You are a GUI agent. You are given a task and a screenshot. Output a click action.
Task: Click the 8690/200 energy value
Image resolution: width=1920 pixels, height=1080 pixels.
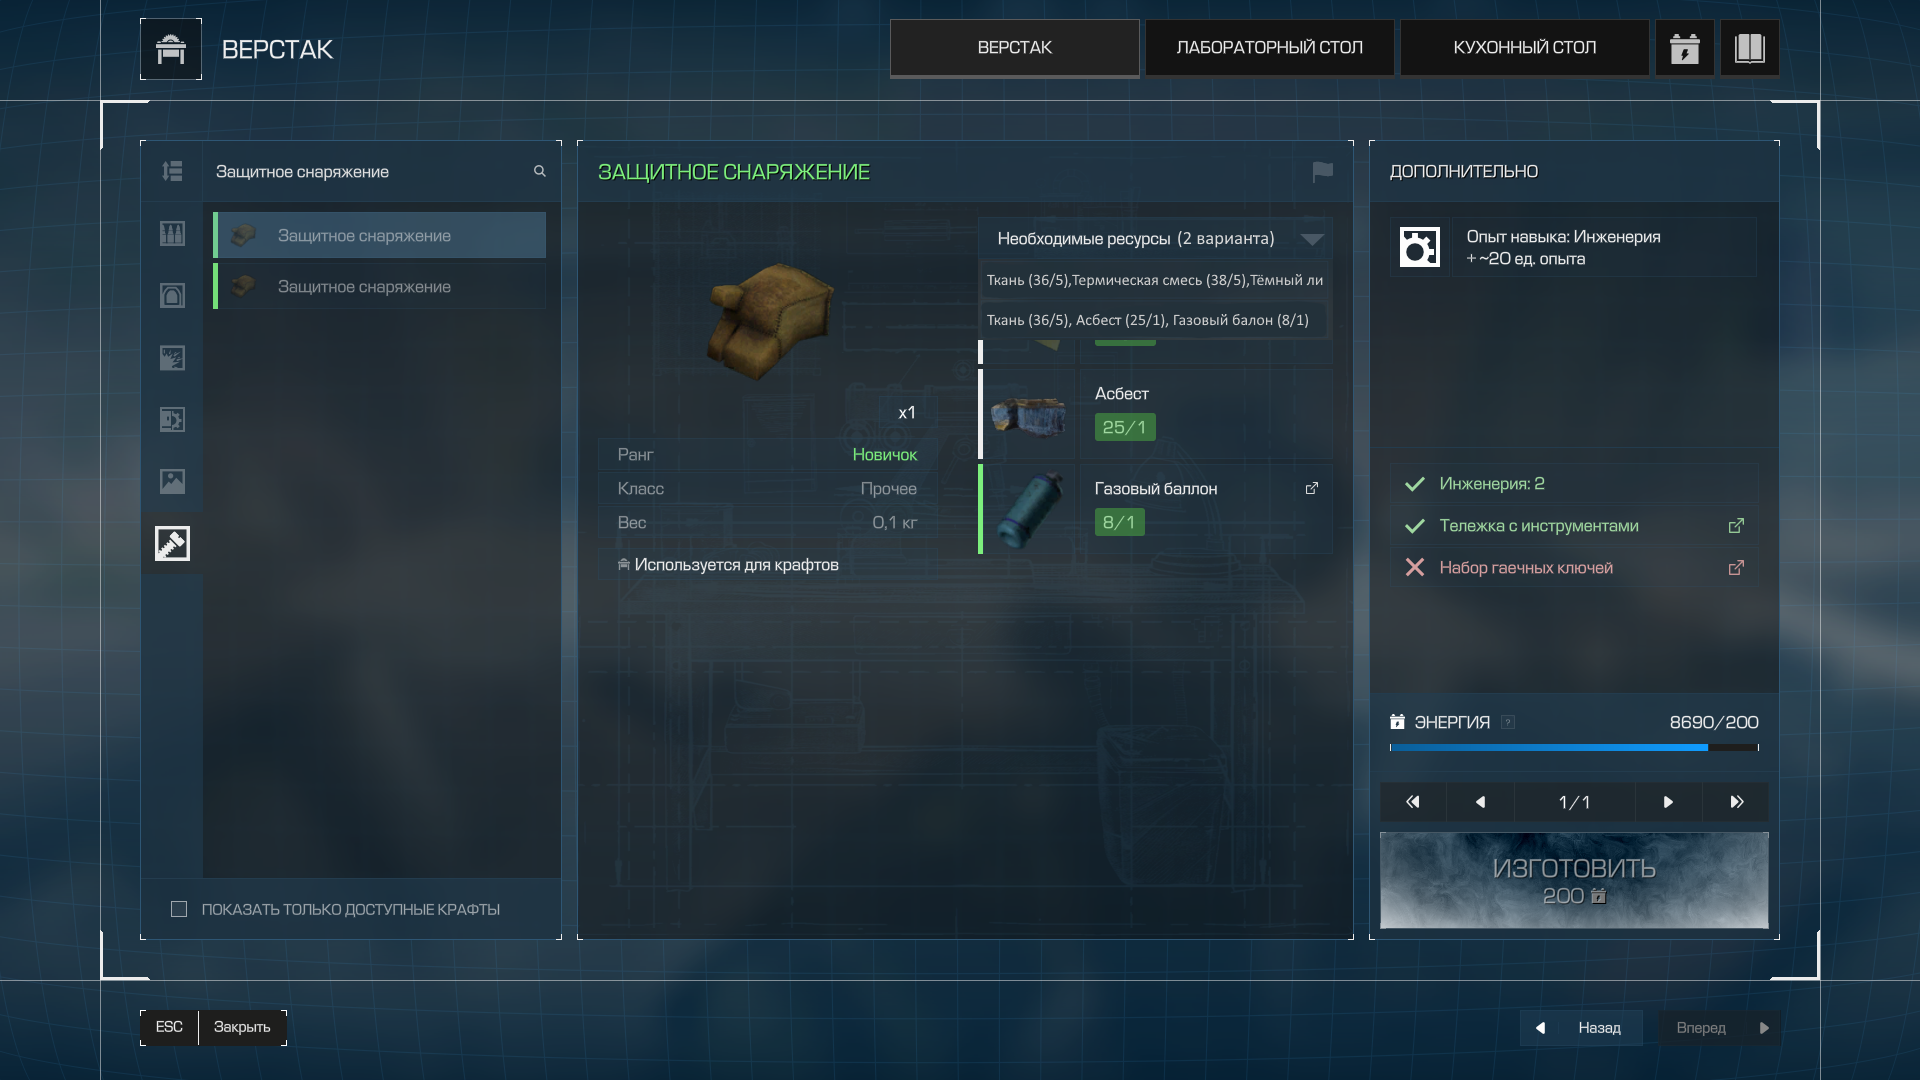click(1714, 722)
